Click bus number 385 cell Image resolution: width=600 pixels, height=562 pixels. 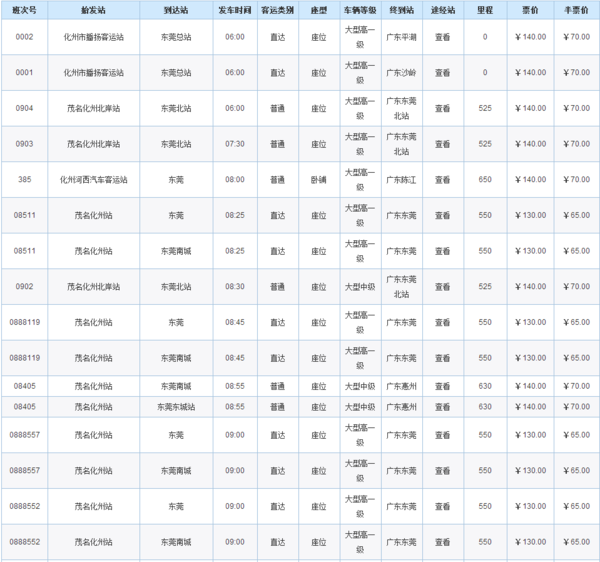click(x=25, y=179)
